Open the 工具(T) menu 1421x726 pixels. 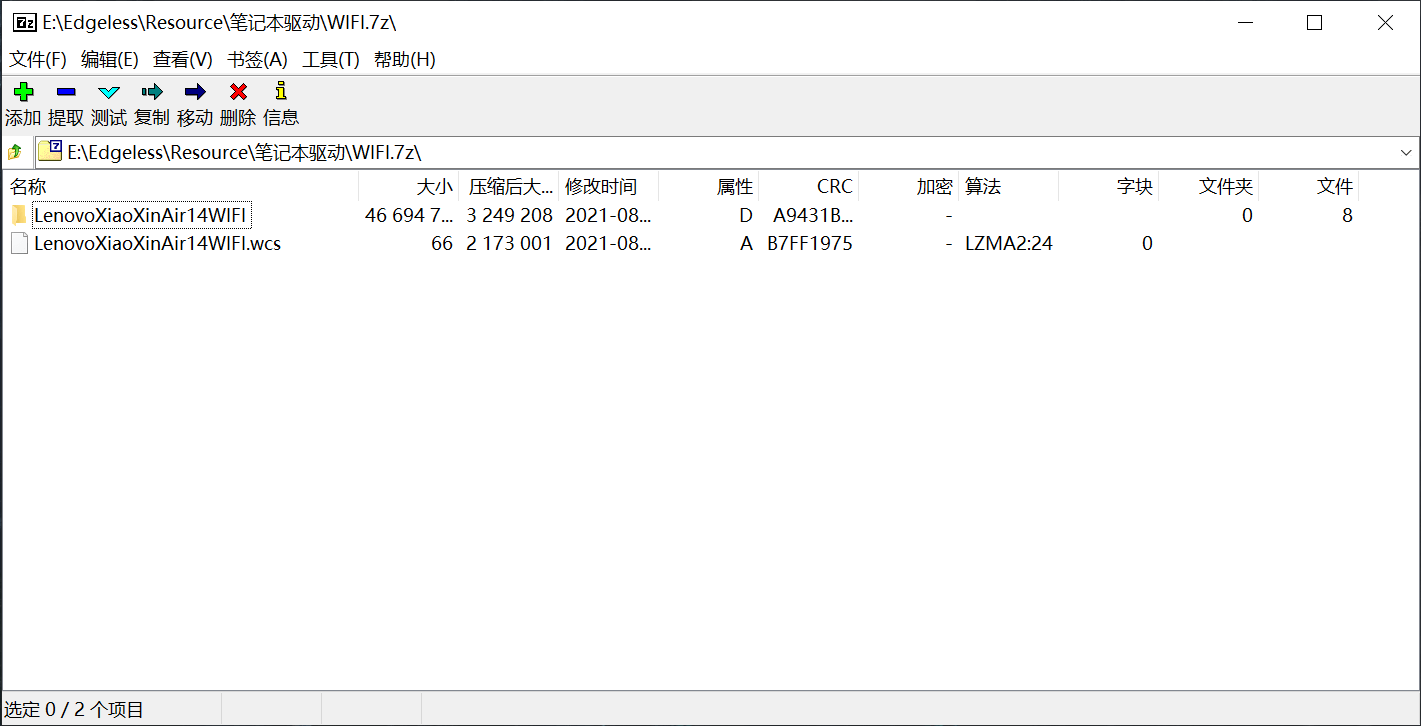click(x=331, y=60)
